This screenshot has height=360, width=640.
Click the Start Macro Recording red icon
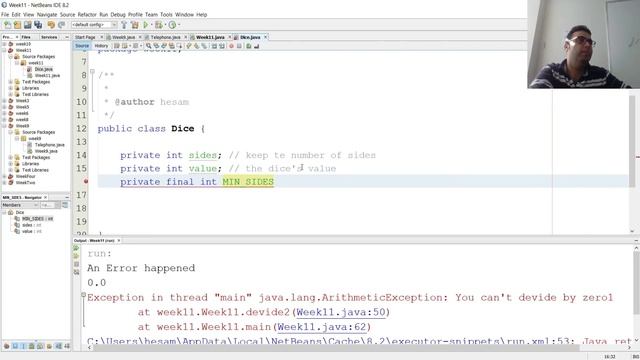(231, 46)
